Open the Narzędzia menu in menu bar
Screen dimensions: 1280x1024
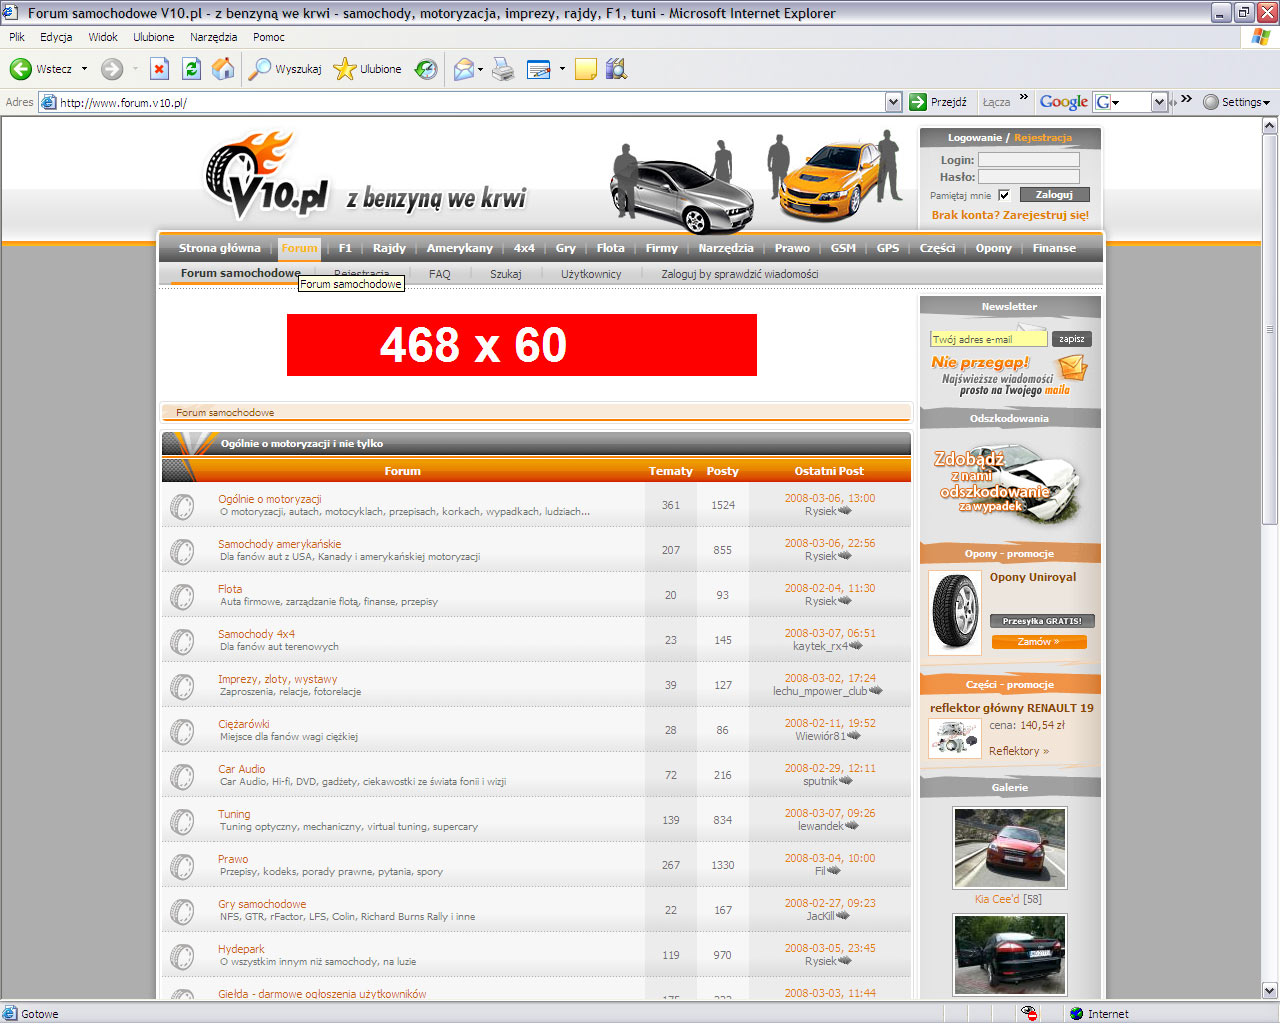click(x=213, y=37)
